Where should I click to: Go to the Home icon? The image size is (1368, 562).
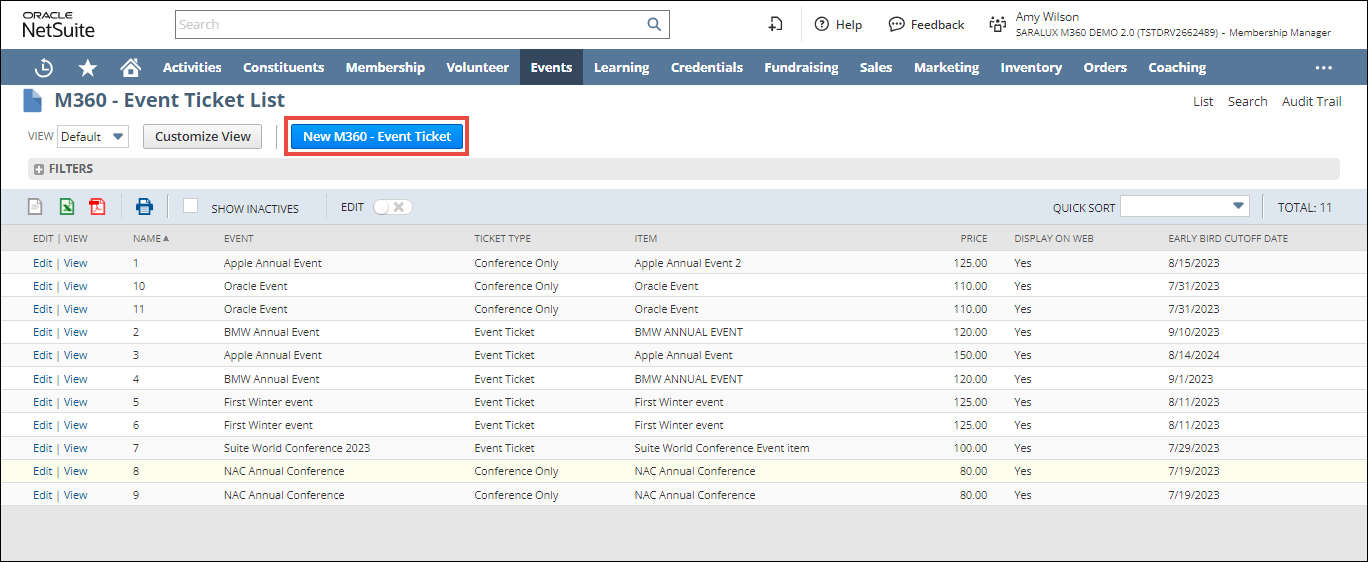click(x=130, y=68)
